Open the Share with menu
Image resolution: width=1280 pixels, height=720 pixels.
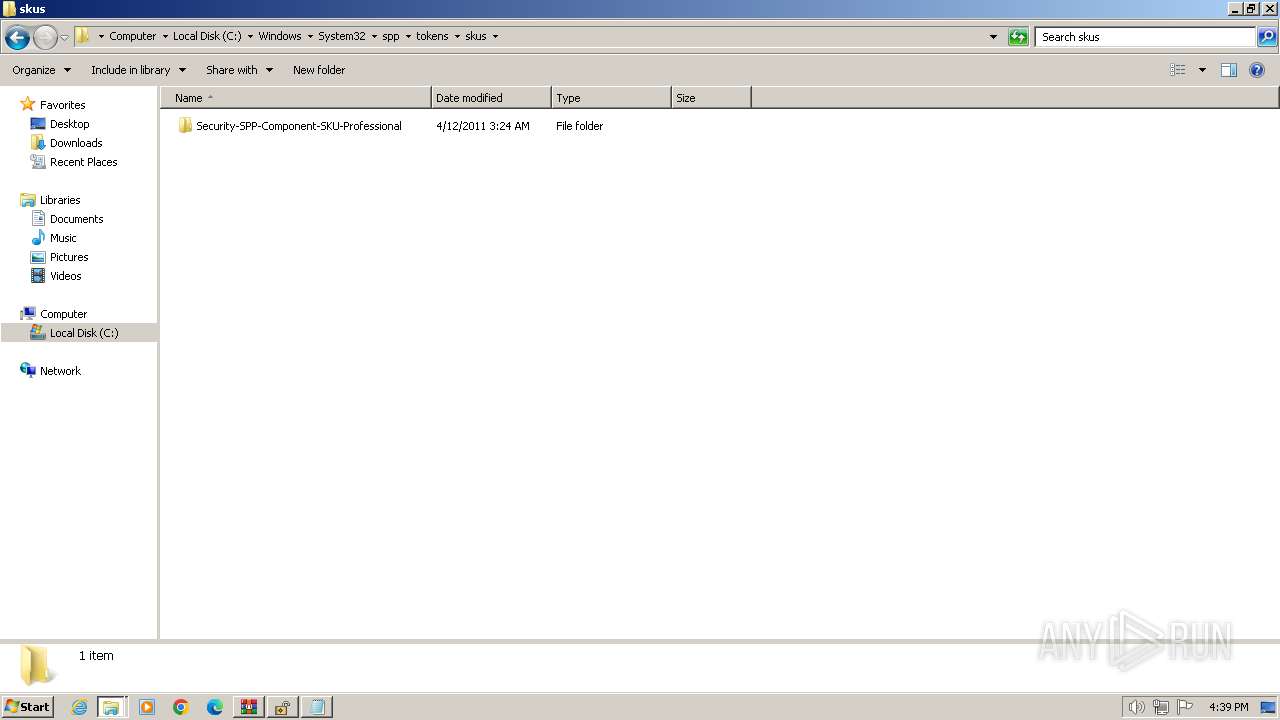(239, 70)
